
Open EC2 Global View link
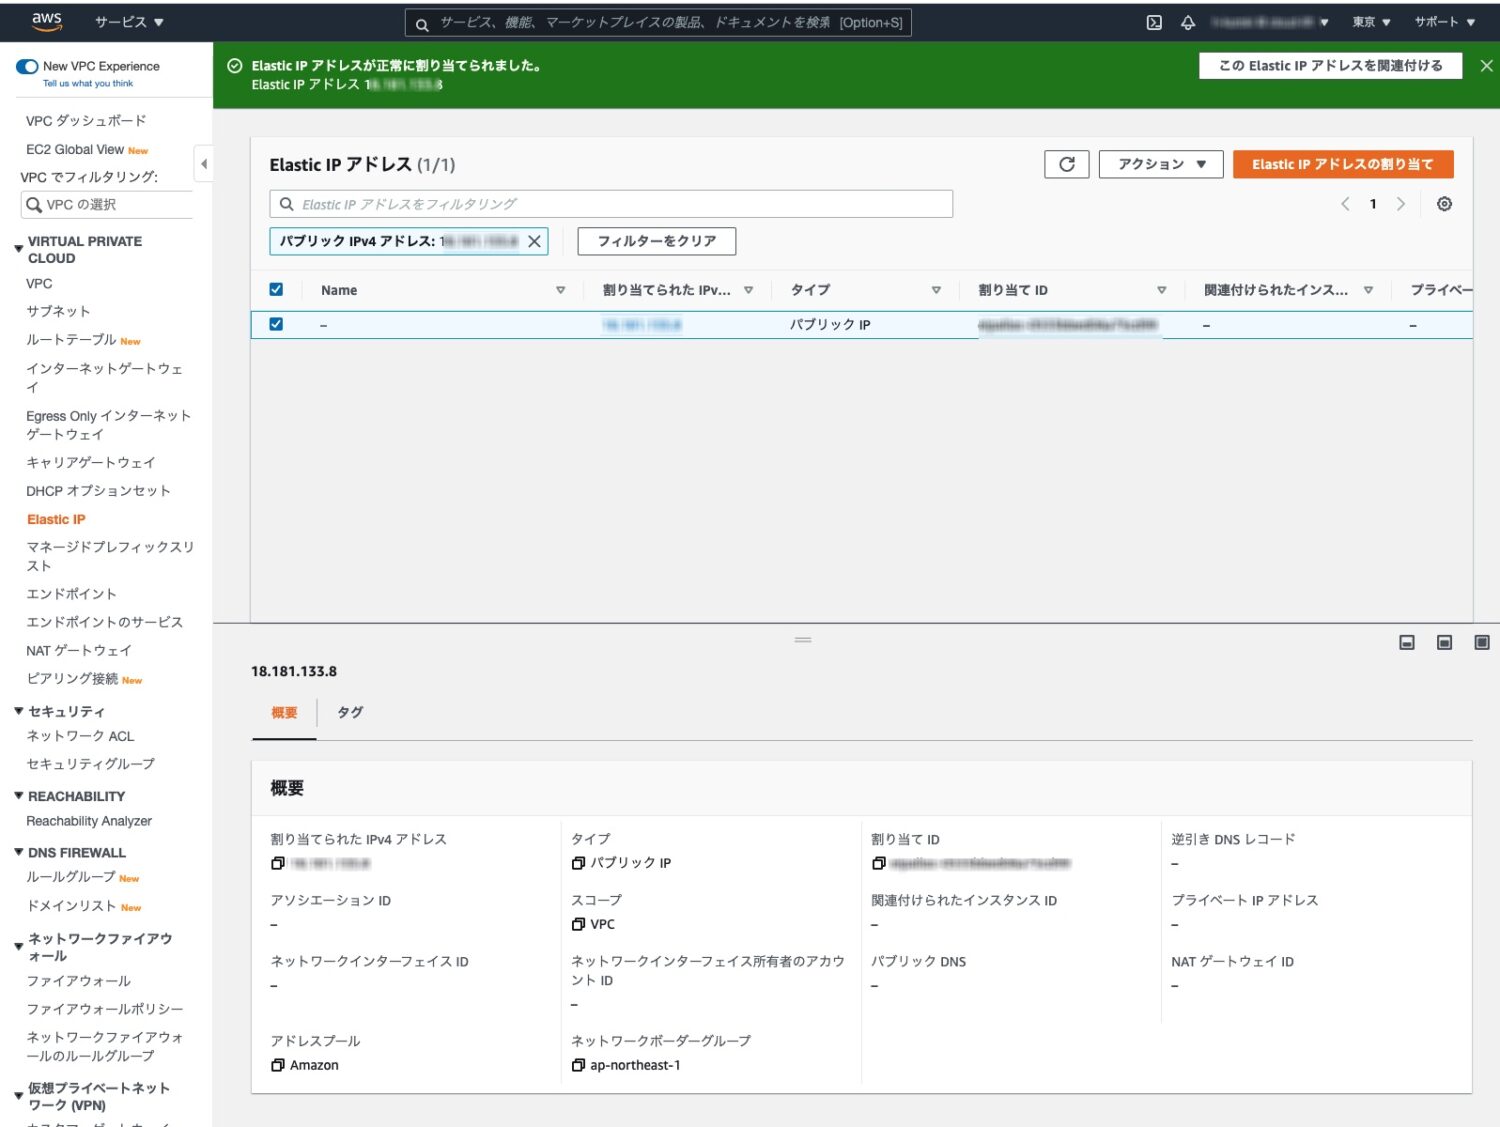click(75, 150)
